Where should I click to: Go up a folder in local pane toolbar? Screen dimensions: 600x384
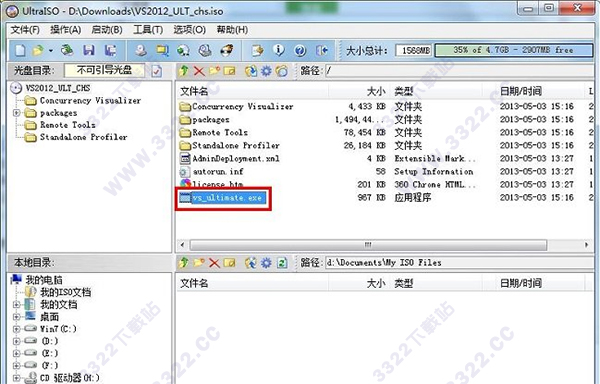click(184, 263)
